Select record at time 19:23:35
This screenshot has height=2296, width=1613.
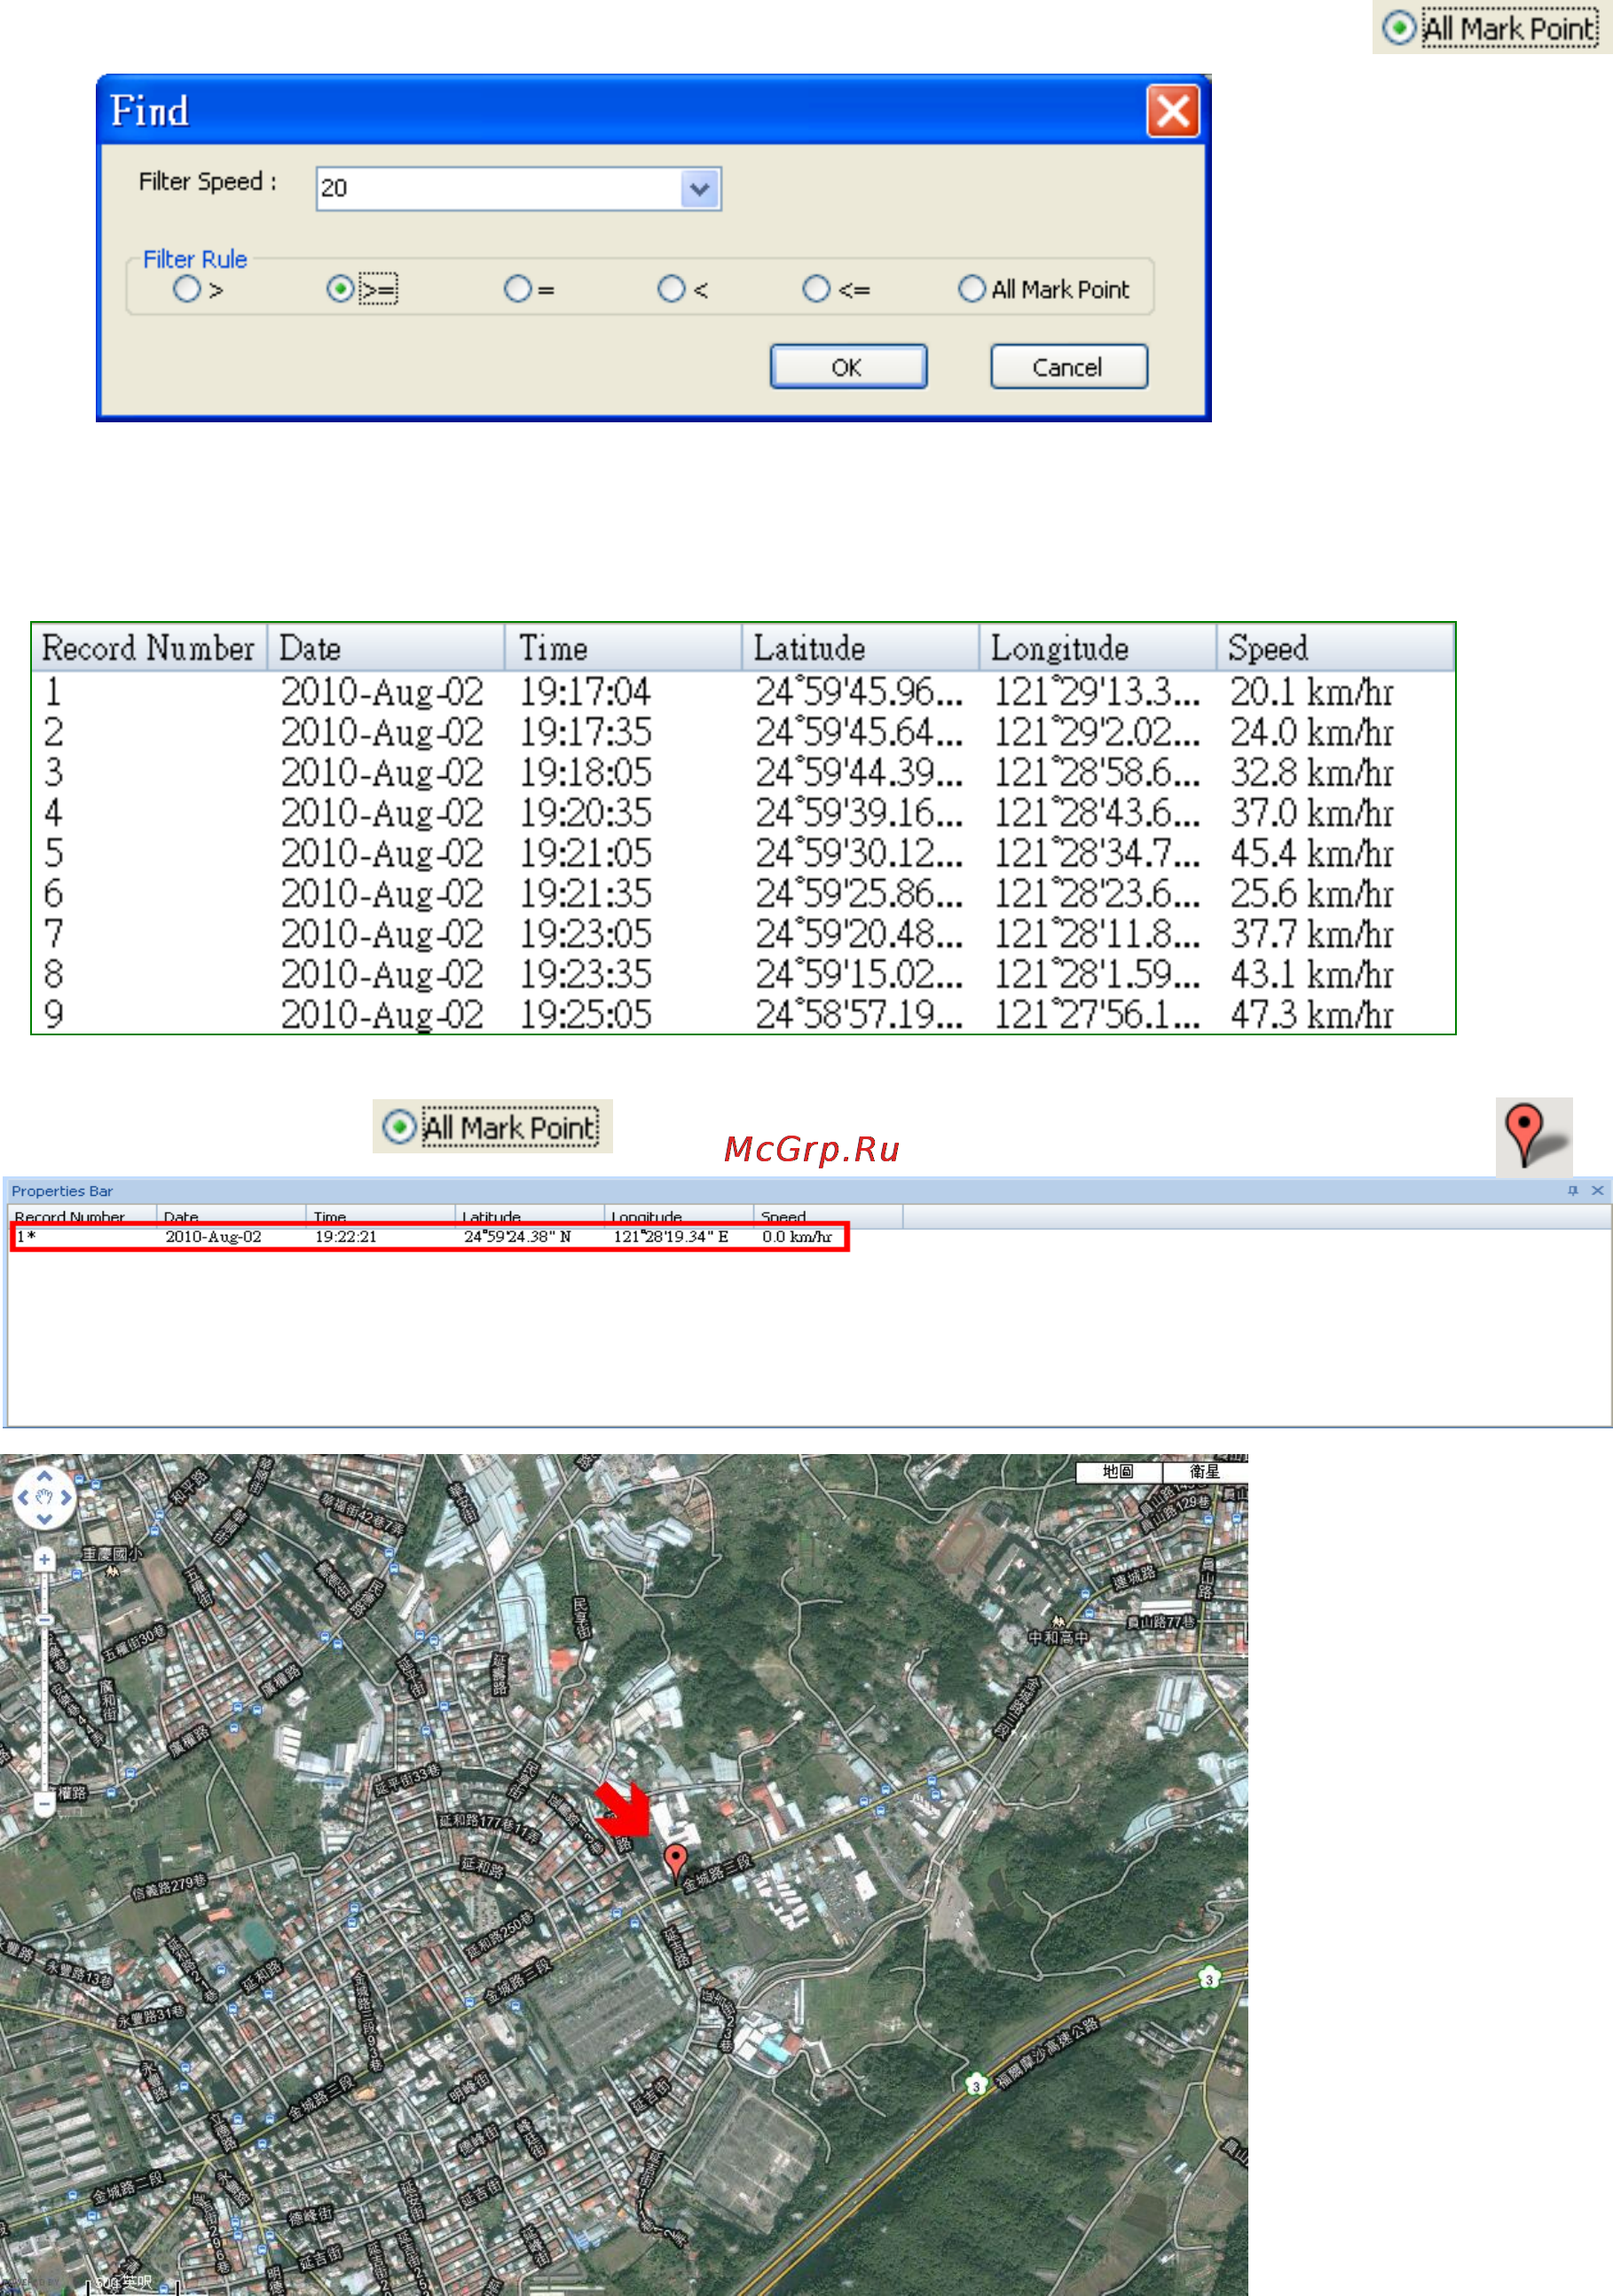pyautogui.click(x=743, y=974)
